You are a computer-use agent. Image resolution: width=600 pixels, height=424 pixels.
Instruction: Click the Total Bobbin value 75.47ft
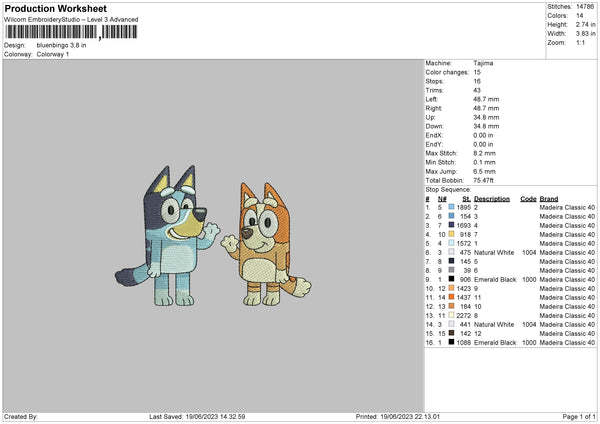(484, 180)
